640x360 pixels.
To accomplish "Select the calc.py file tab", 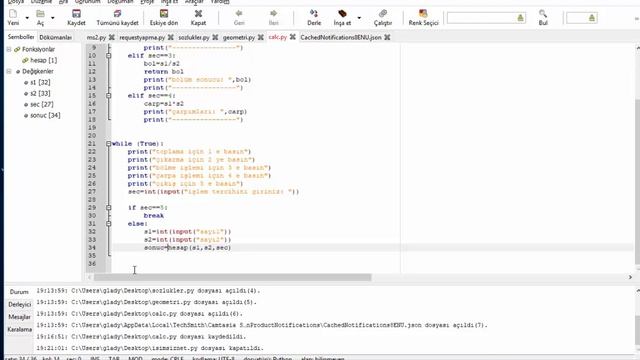I will [278, 37].
